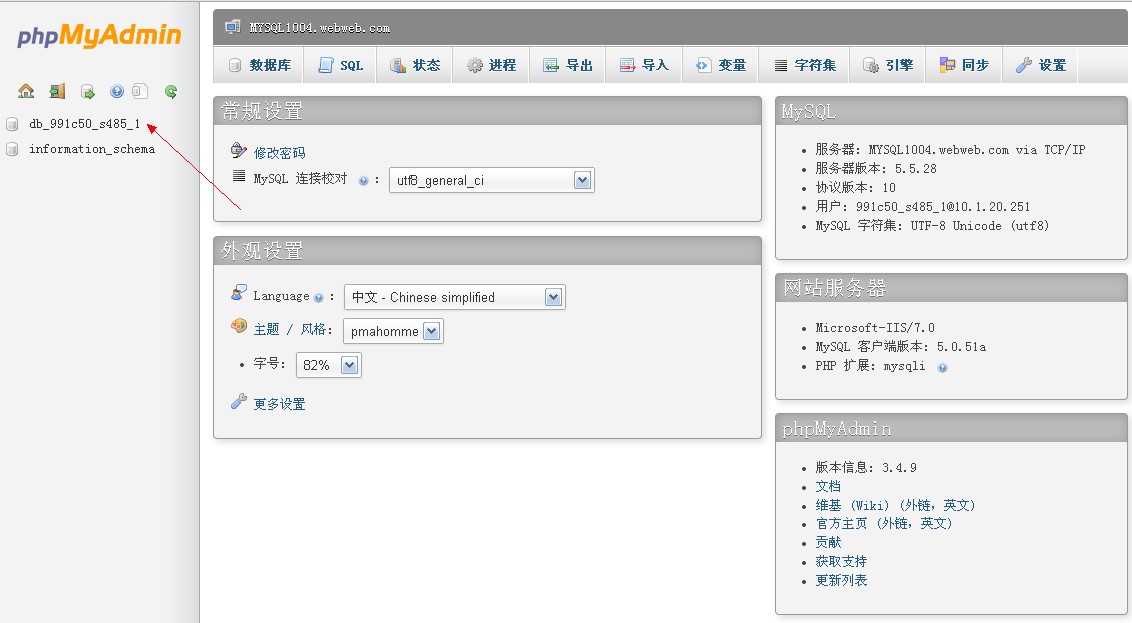Image resolution: width=1132 pixels, height=623 pixels.
Task: Click the 主题 / 风格 link
Action: (292, 330)
